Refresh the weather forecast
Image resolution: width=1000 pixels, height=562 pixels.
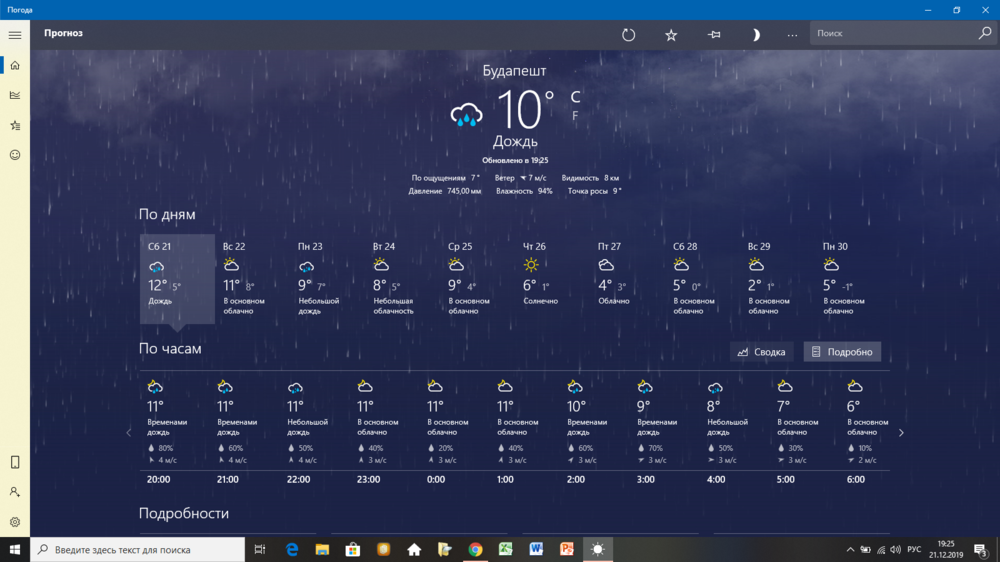pyautogui.click(x=628, y=34)
